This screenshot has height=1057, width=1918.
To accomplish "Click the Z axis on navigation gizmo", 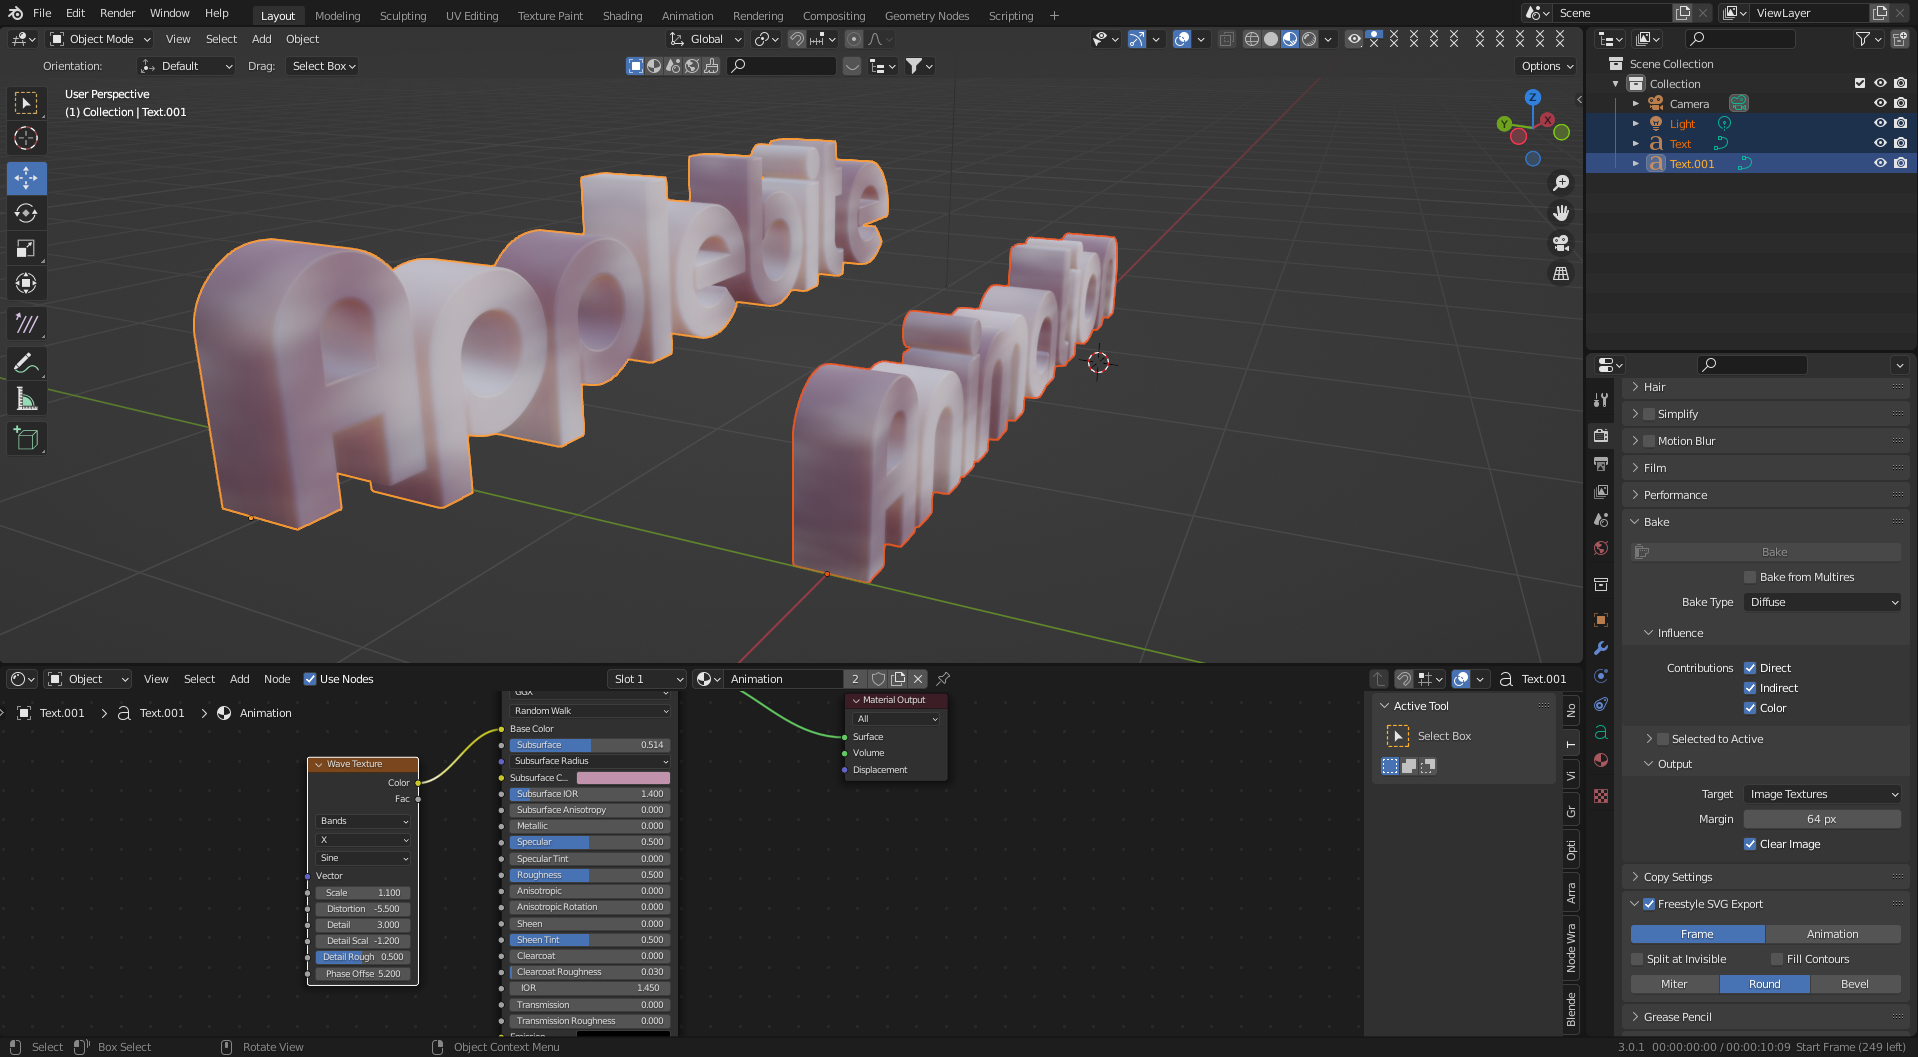I will click(1533, 97).
